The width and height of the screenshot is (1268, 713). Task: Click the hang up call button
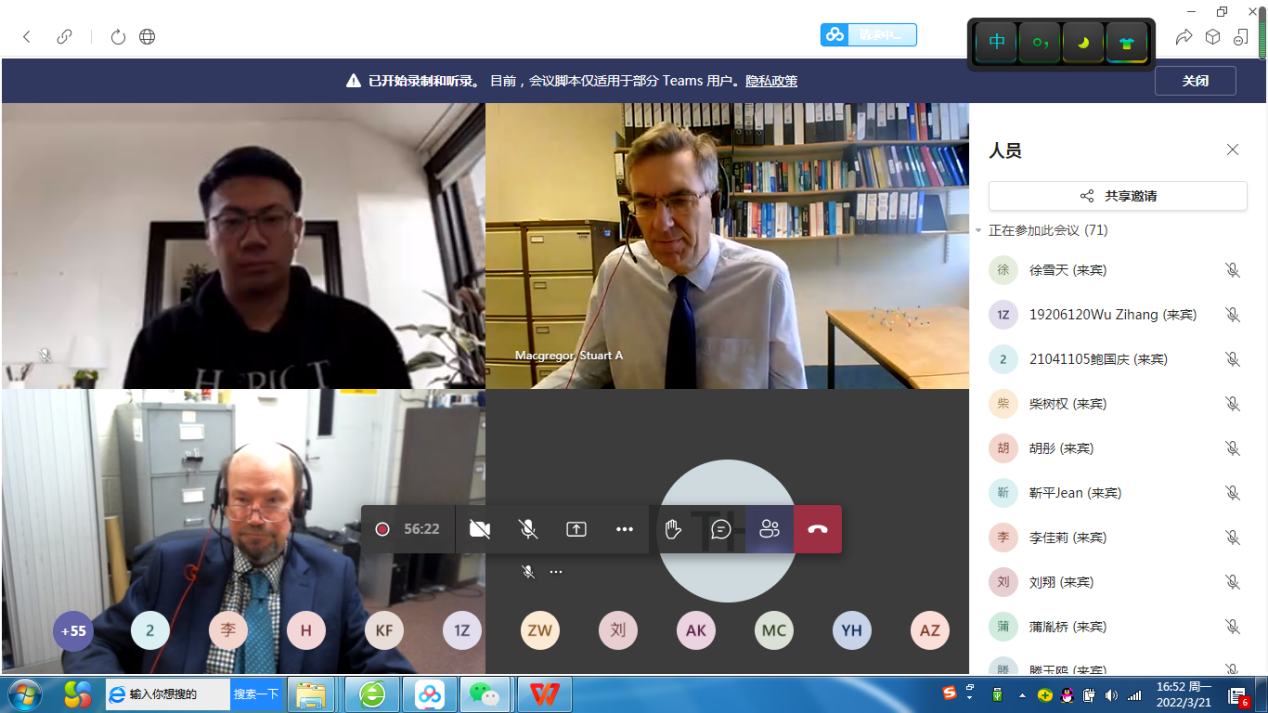817,529
